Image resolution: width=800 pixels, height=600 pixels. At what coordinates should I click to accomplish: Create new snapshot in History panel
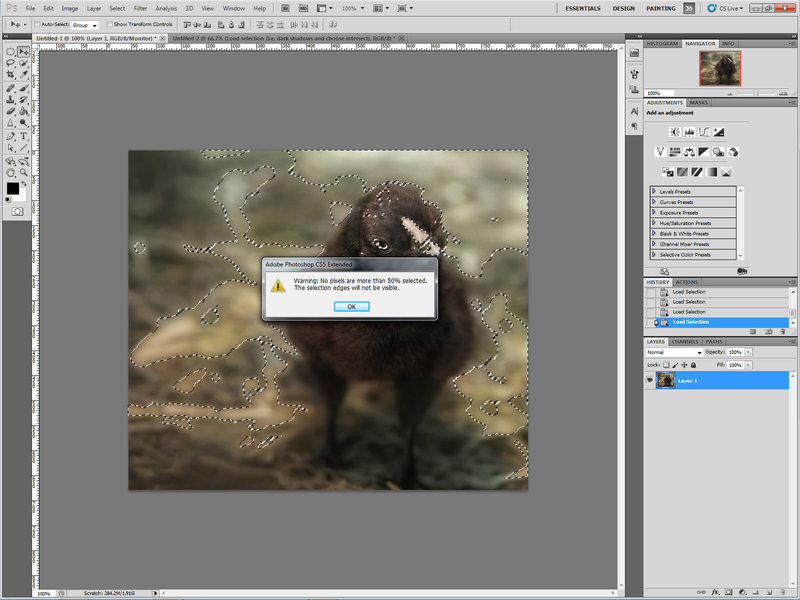769,332
